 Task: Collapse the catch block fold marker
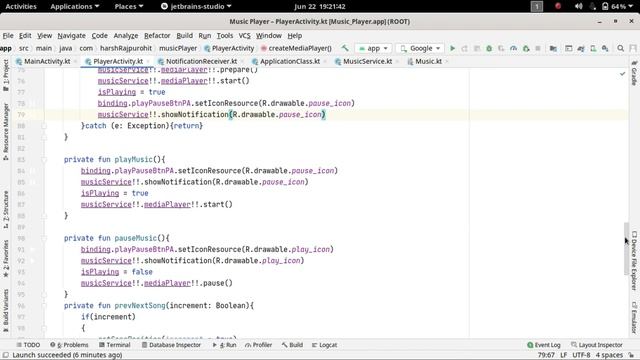(44, 126)
